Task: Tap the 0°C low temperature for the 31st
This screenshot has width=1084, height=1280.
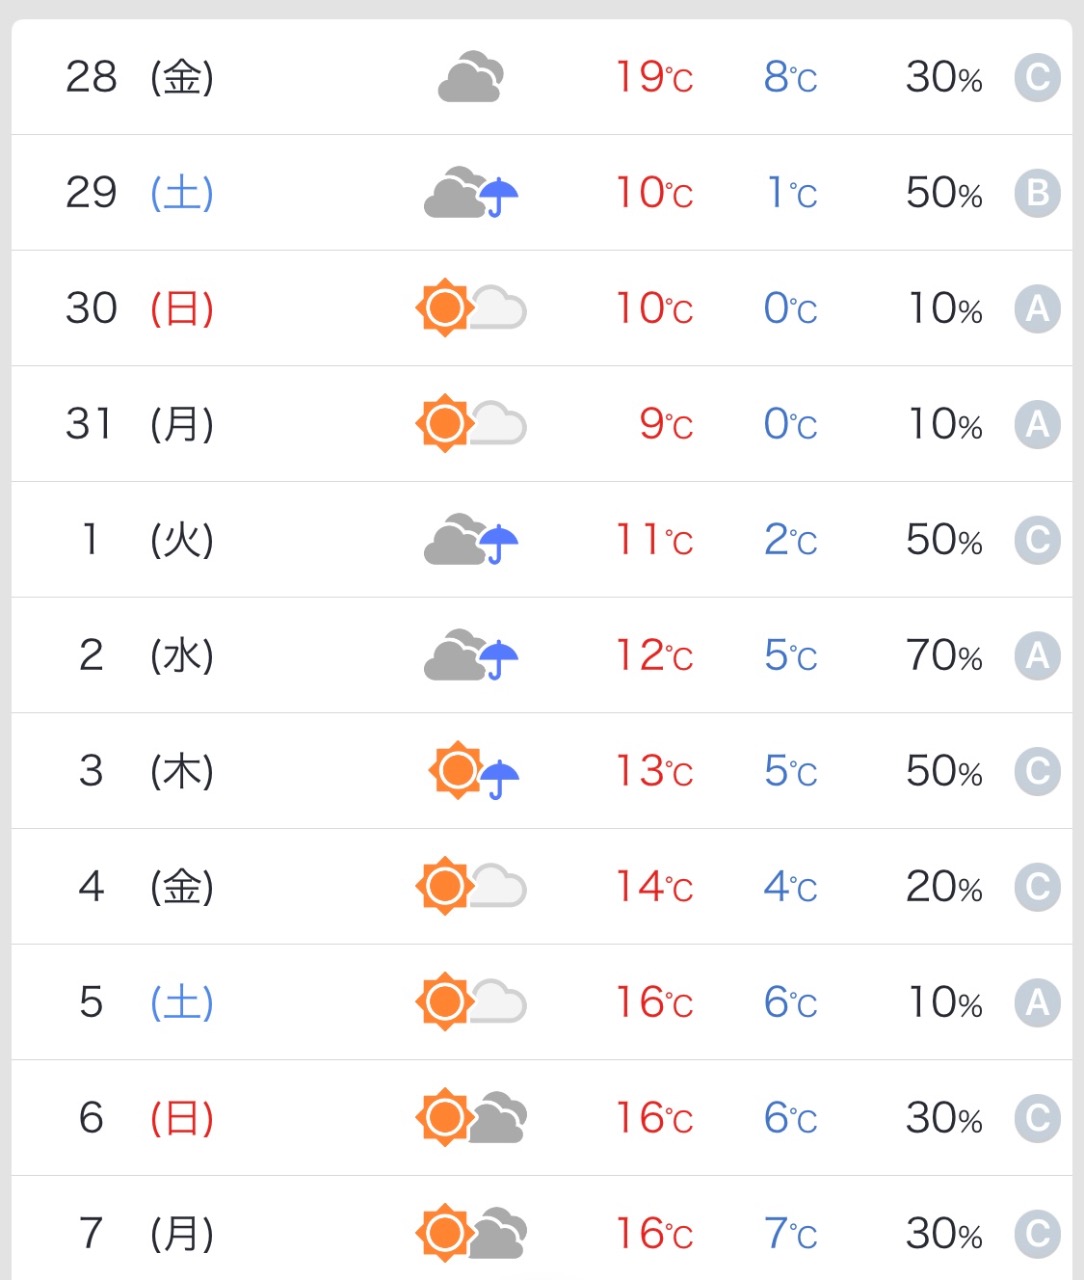Action: [x=790, y=424]
